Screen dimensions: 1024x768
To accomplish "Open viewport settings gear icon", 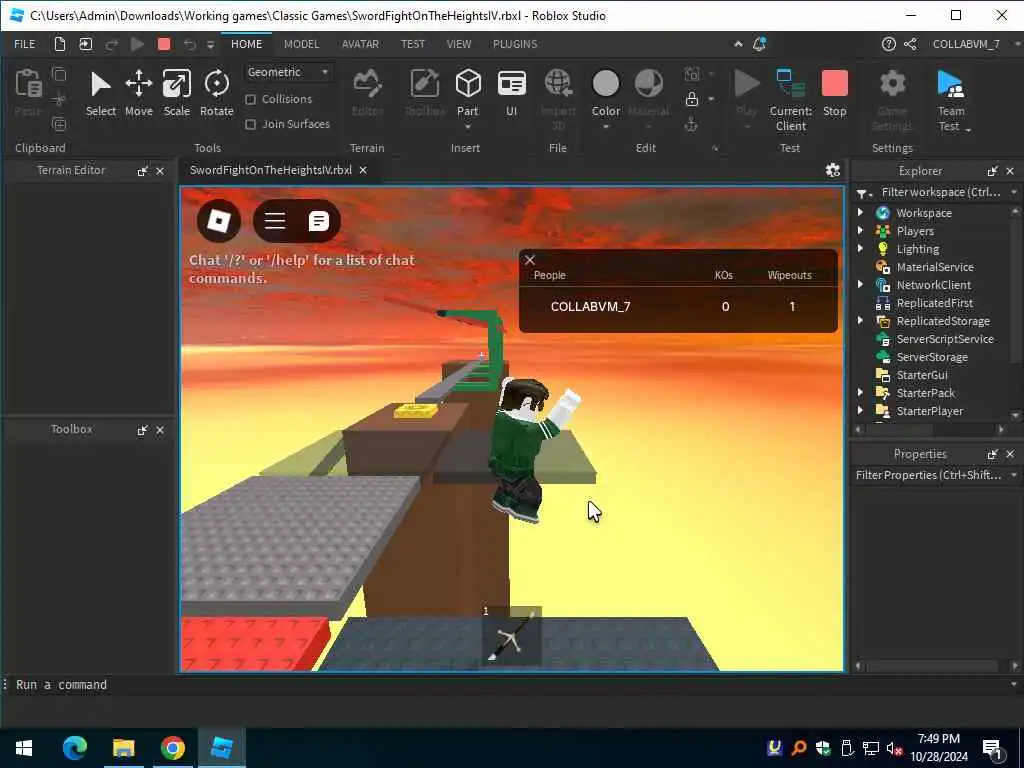I will (833, 170).
